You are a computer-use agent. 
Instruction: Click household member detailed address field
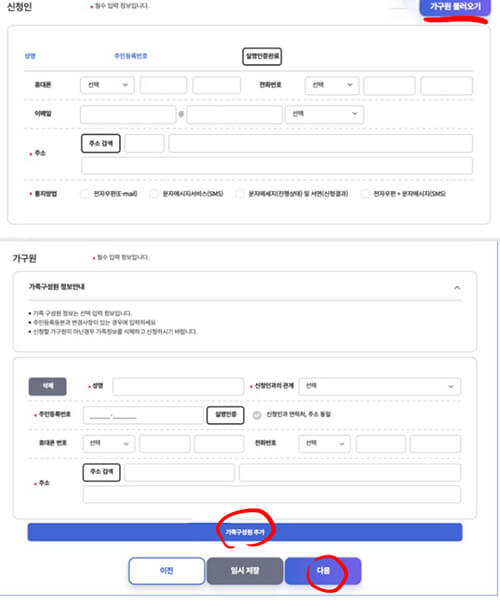coord(272,495)
